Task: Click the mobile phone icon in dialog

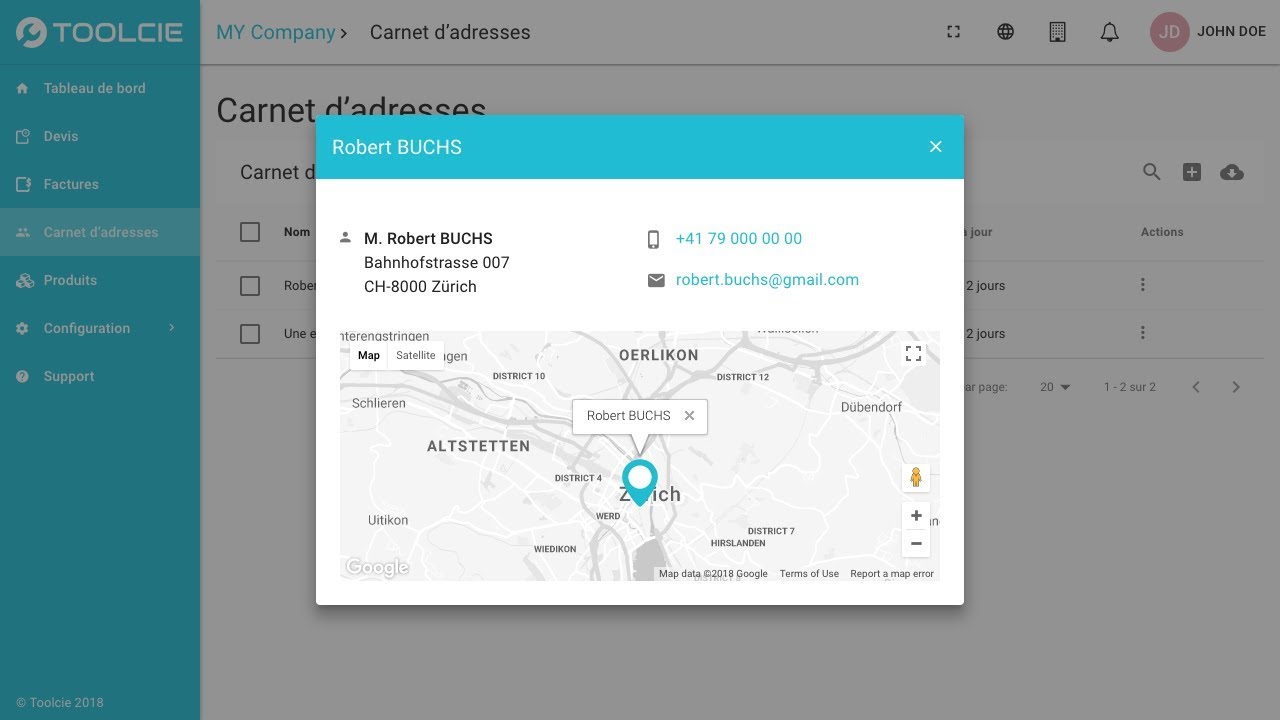Action: tap(653, 239)
